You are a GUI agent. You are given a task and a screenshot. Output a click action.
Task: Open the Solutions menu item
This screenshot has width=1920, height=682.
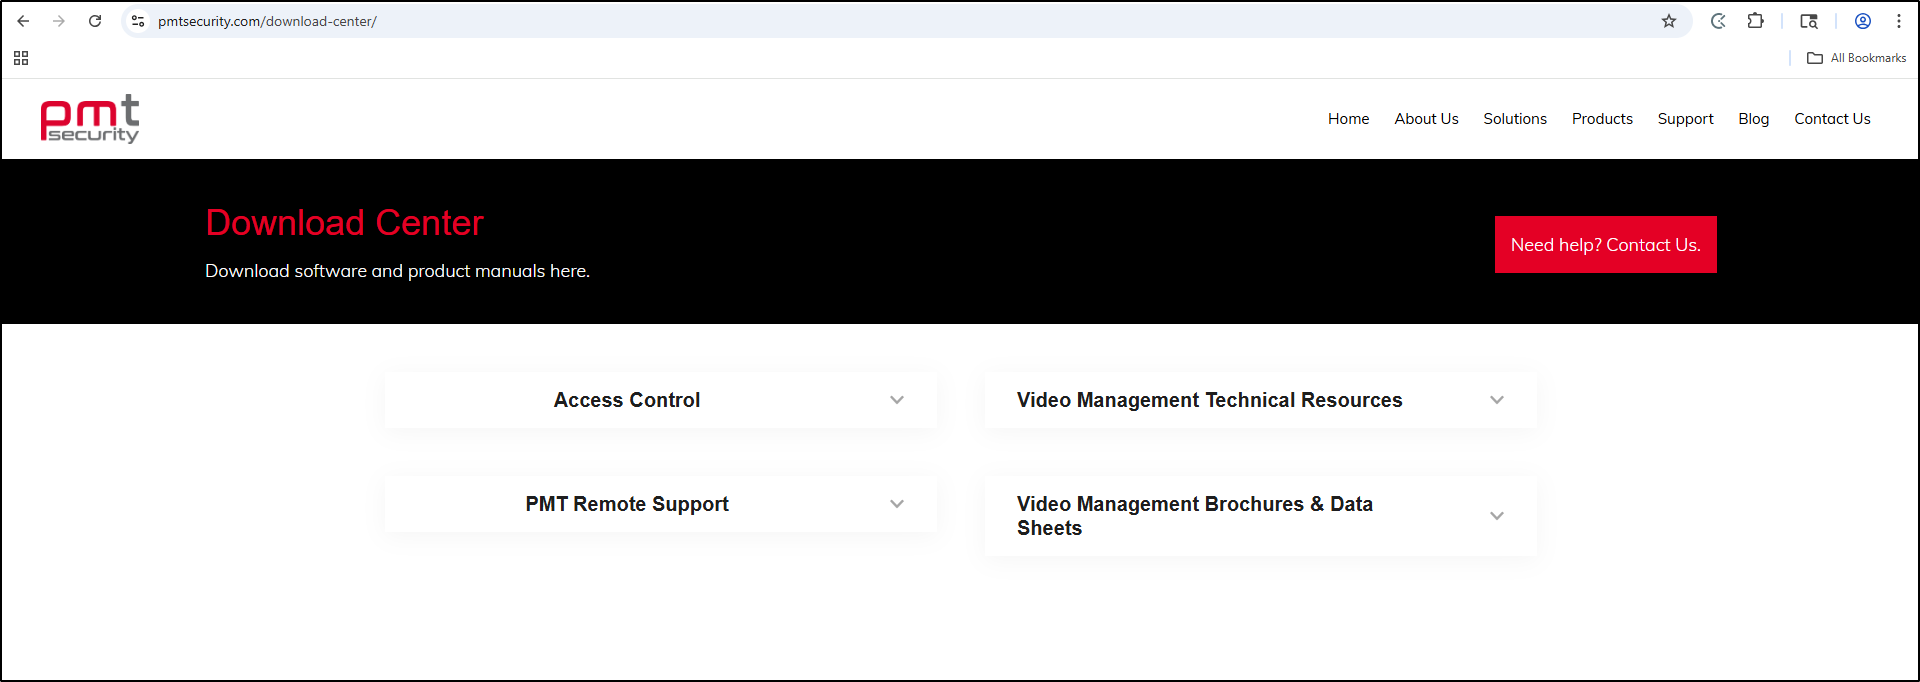tap(1515, 119)
